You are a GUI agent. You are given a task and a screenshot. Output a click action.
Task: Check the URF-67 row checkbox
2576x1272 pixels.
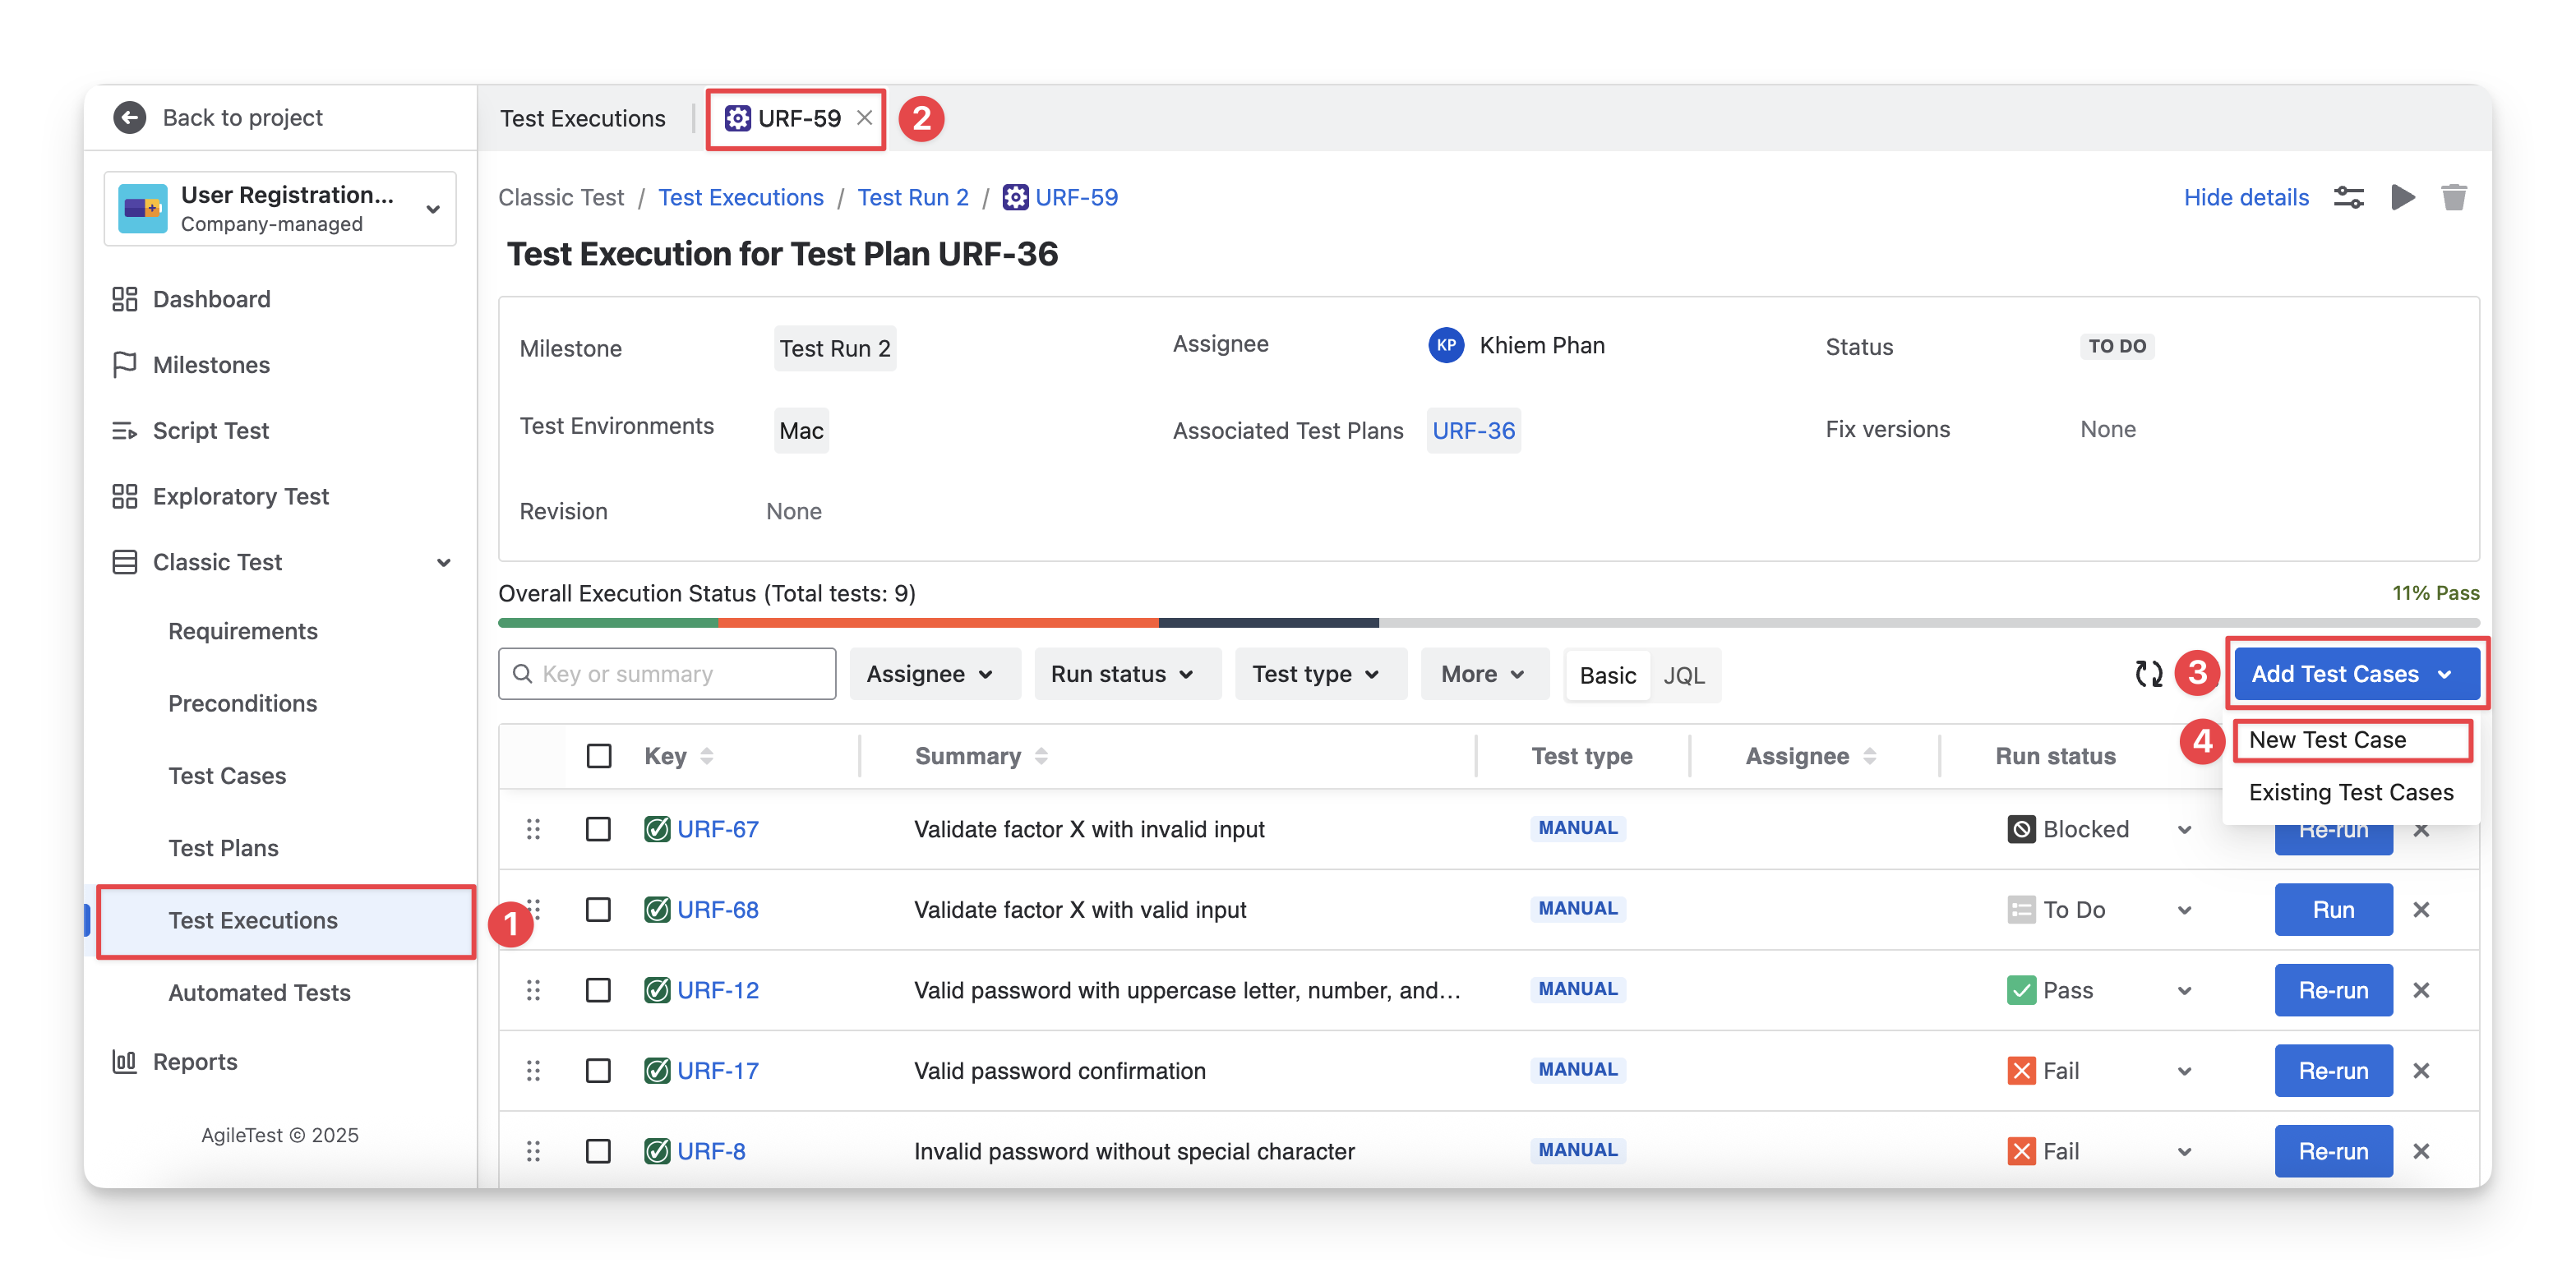(598, 829)
